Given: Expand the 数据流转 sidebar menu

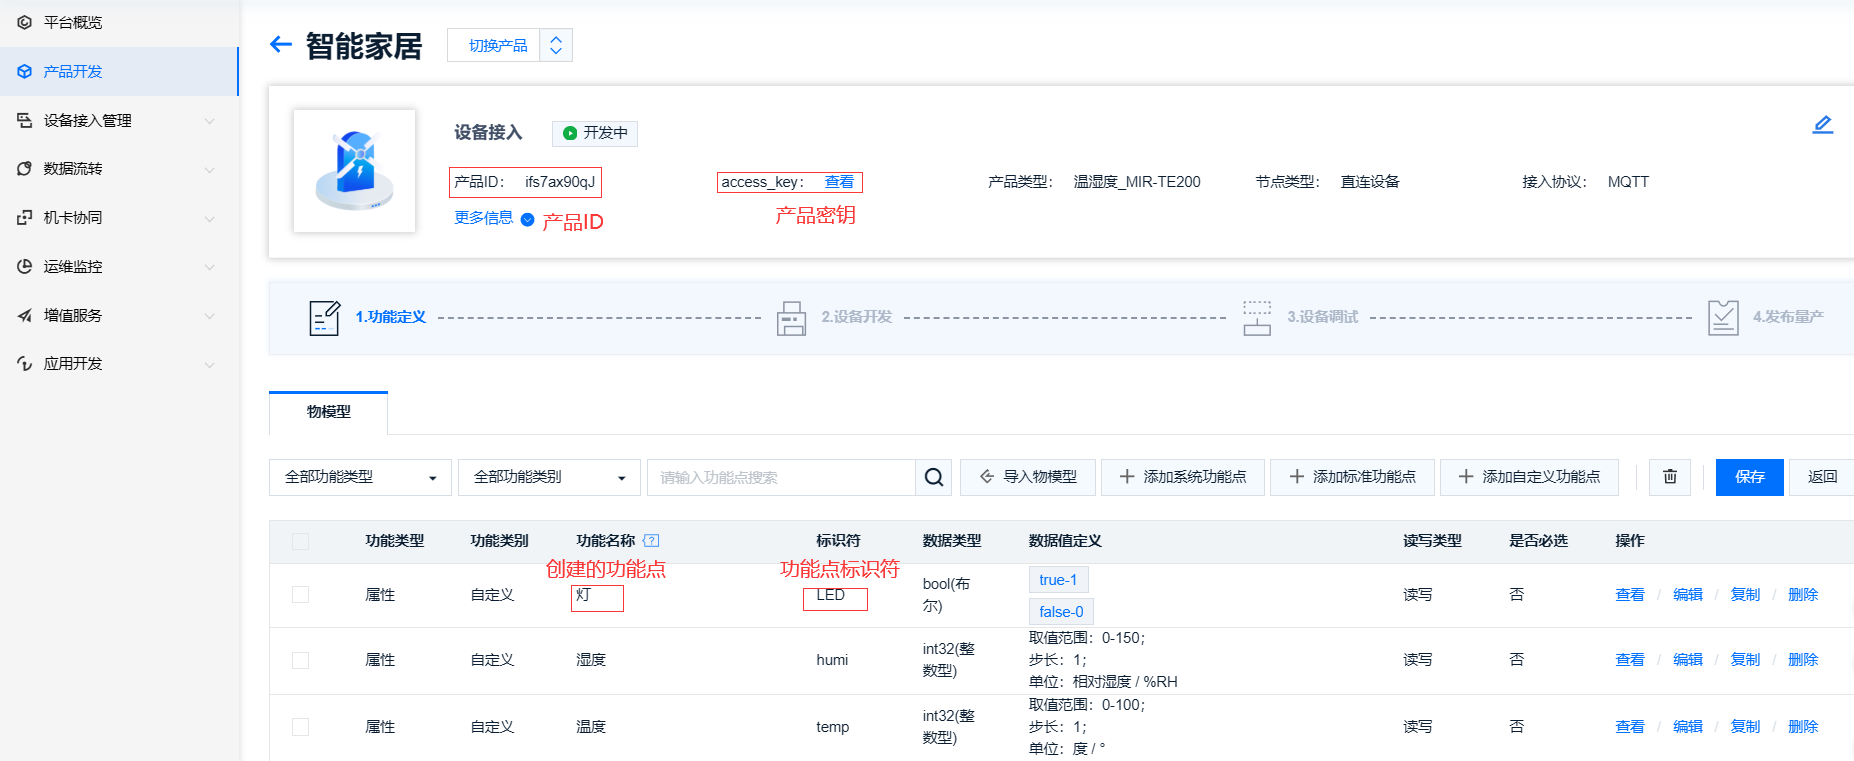Looking at the screenshot, I should point(119,169).
